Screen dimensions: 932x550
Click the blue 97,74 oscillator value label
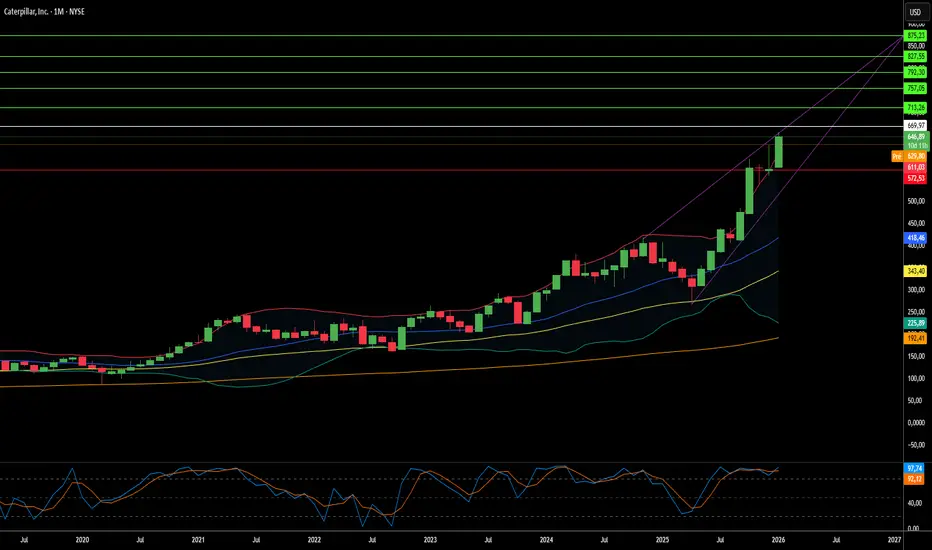tap(915, 467)
